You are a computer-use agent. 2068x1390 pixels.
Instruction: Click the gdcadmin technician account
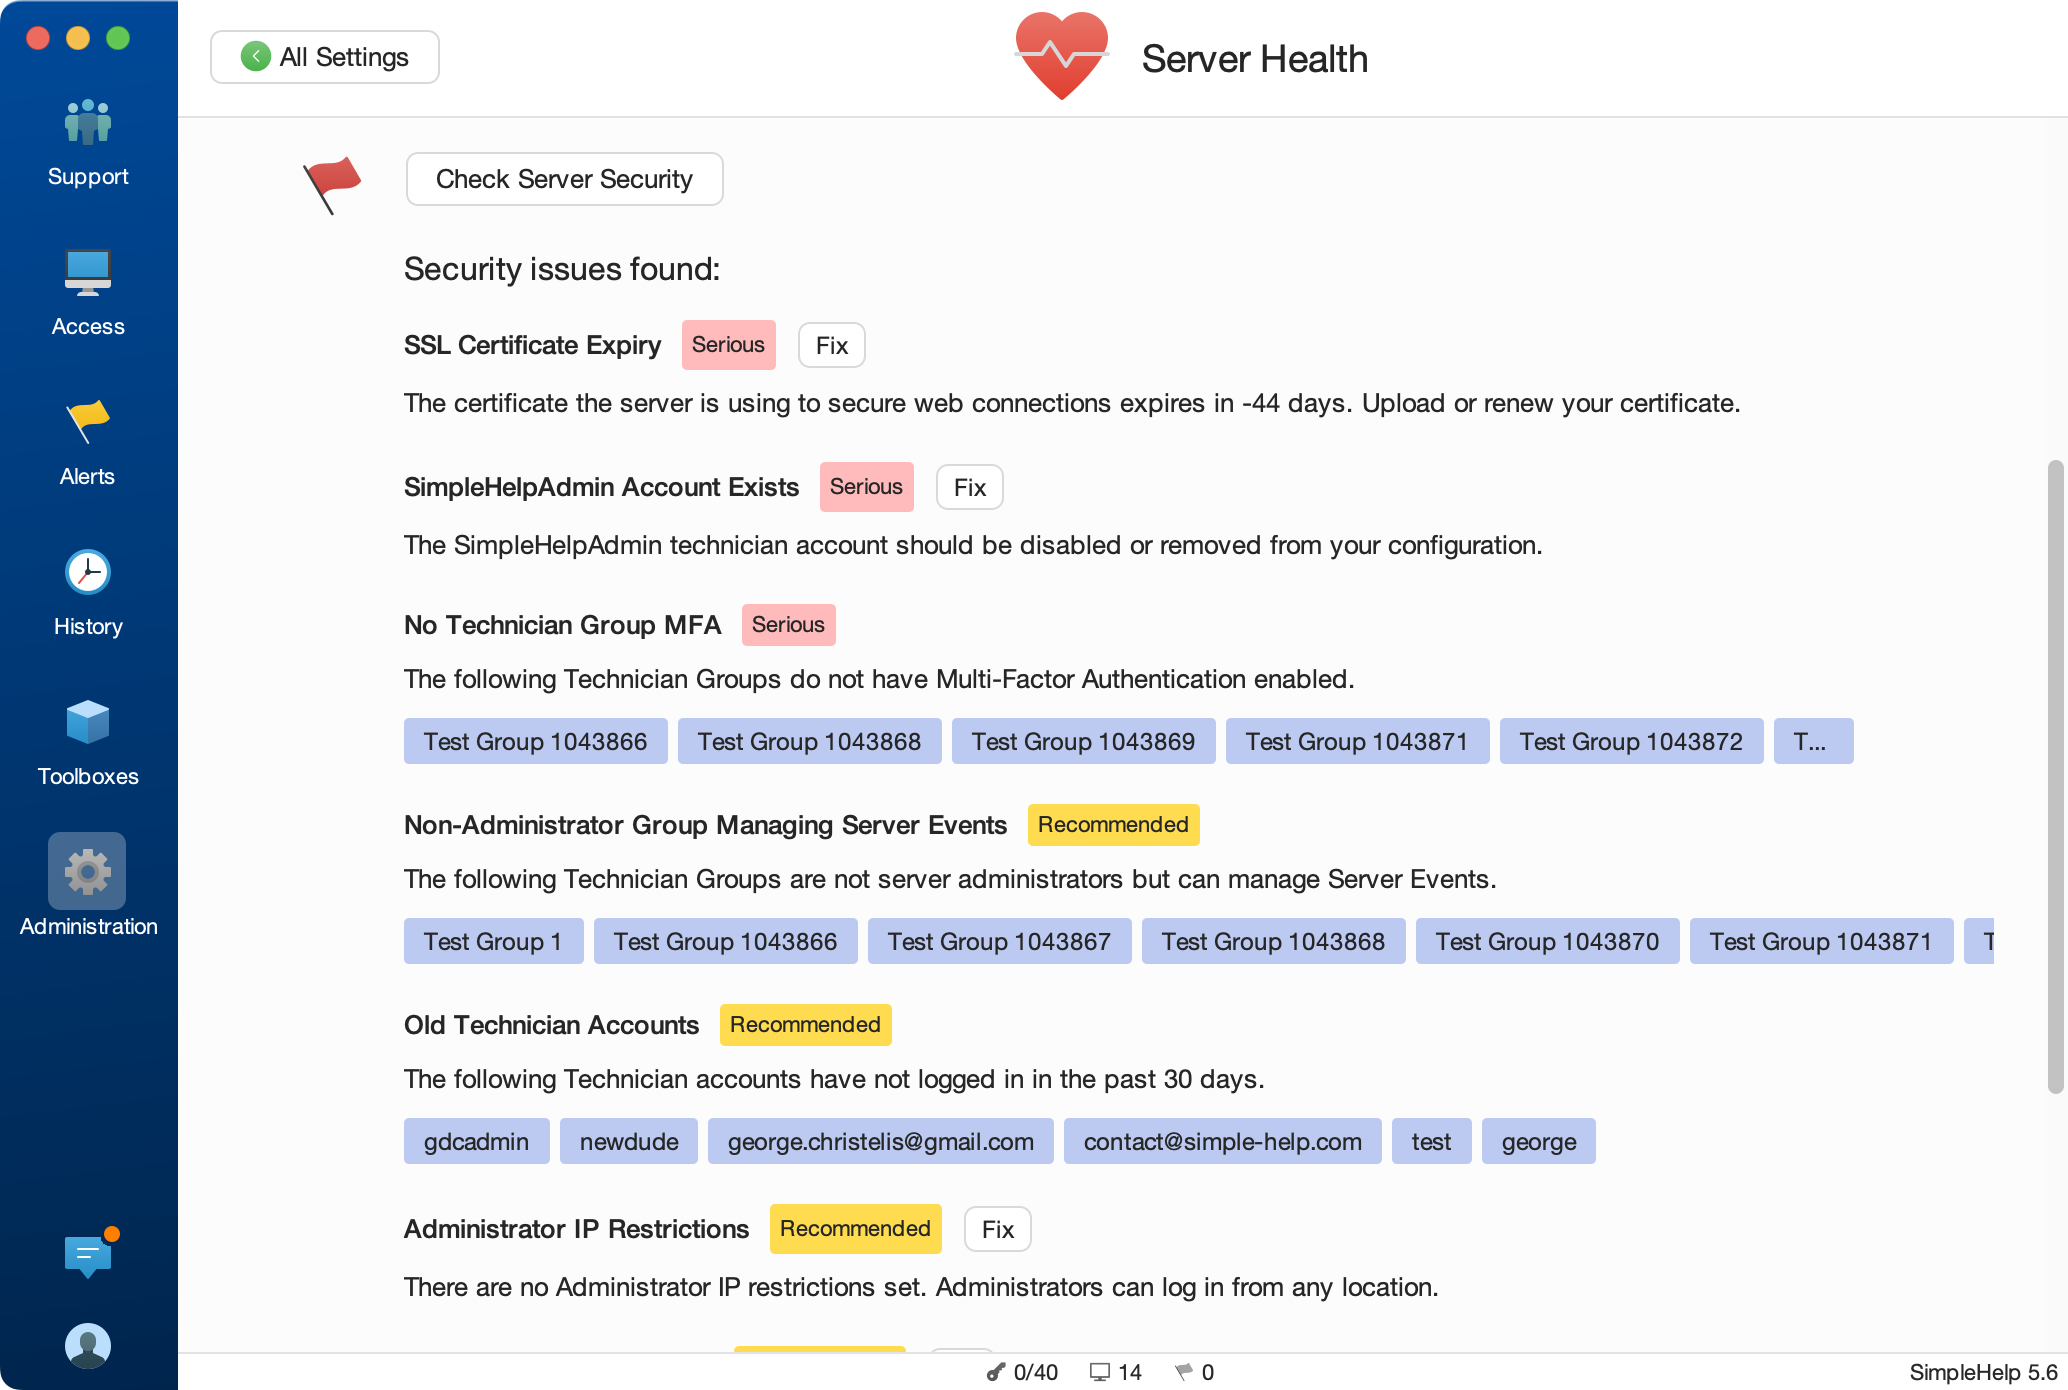(x=477, y=1141)
